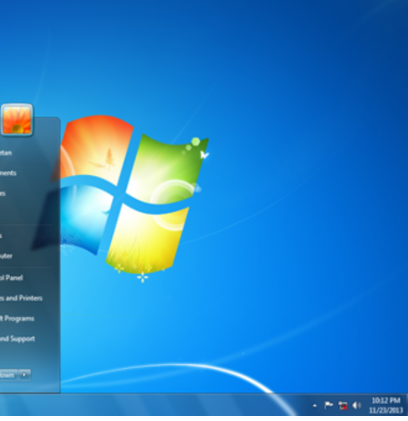Open Help and Support entry
The height and width of the screenshot is (421, 408).
[x=17, y=339]
